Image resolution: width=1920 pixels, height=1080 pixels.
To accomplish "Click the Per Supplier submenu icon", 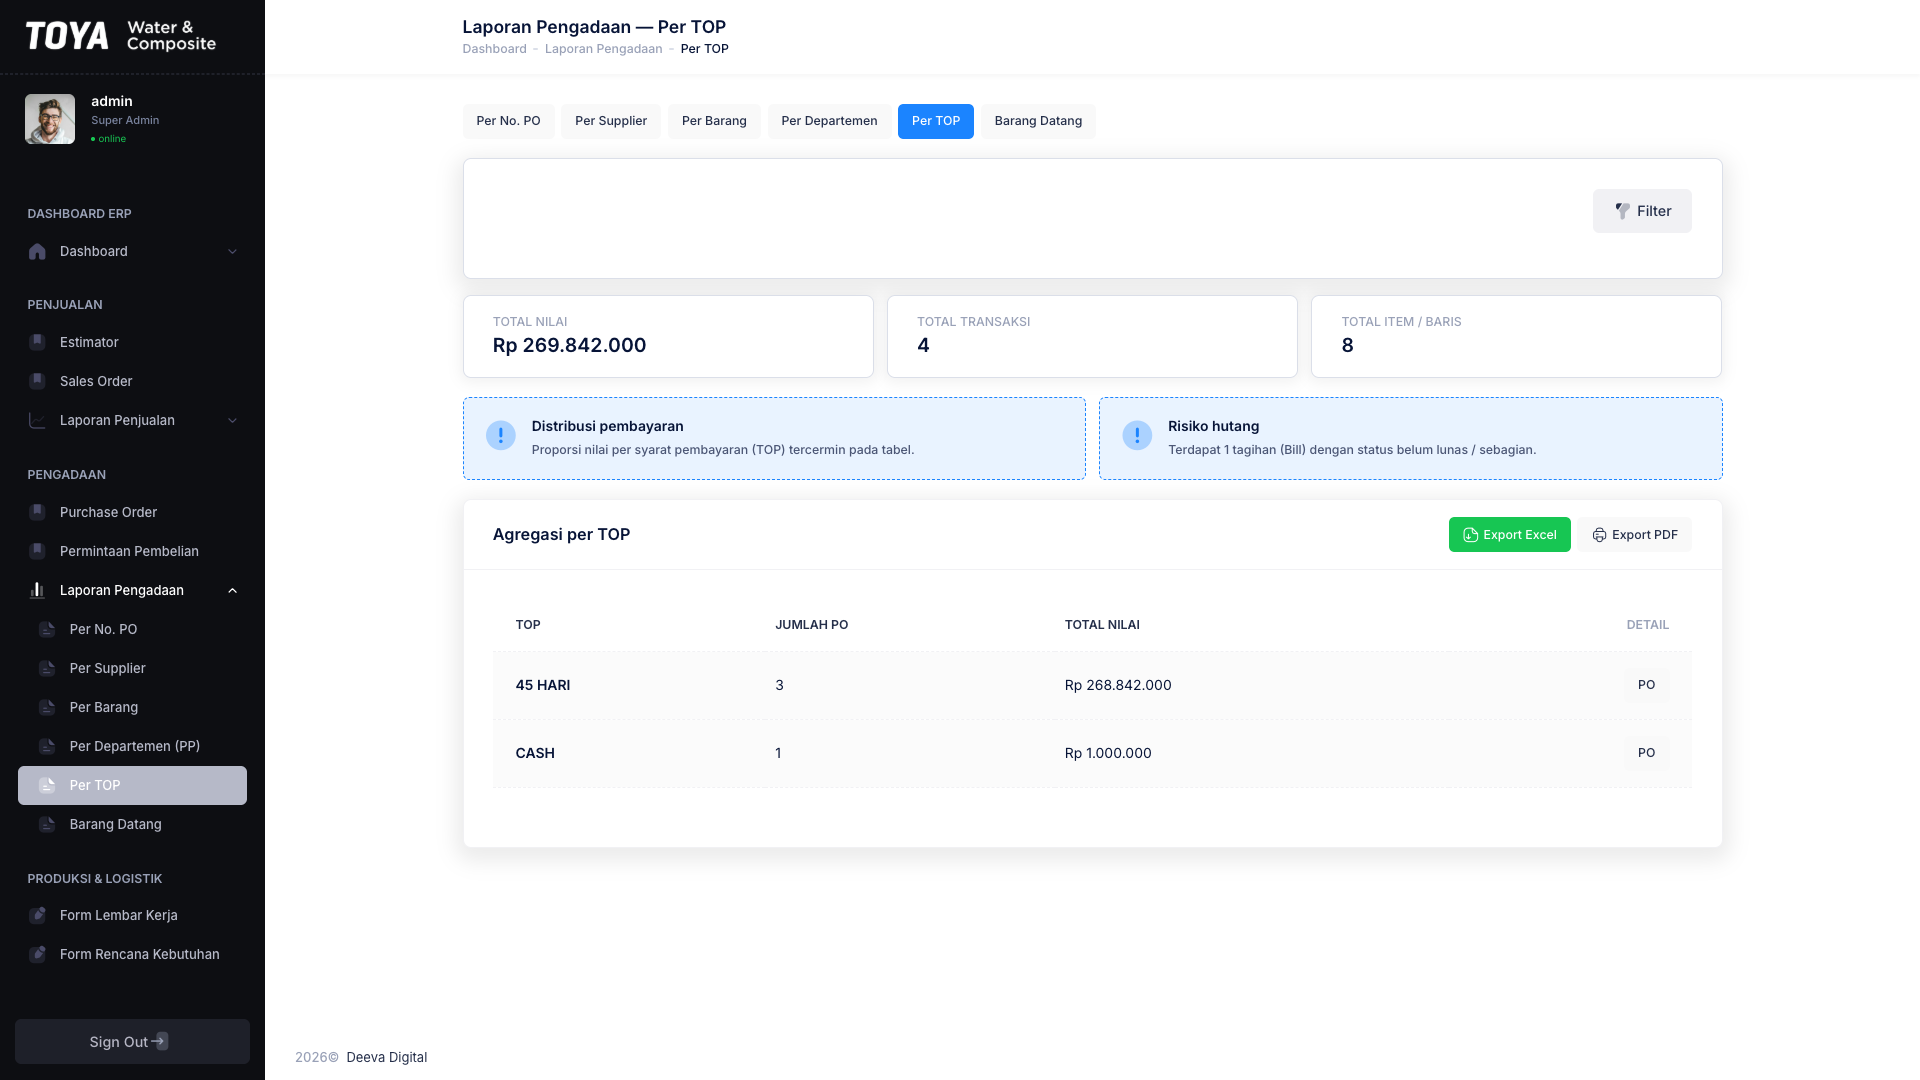I will (47, 668).
